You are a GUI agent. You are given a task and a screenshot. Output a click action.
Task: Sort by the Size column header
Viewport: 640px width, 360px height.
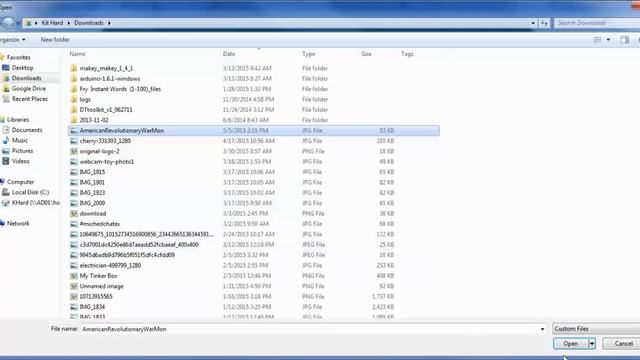coord(366,54)
